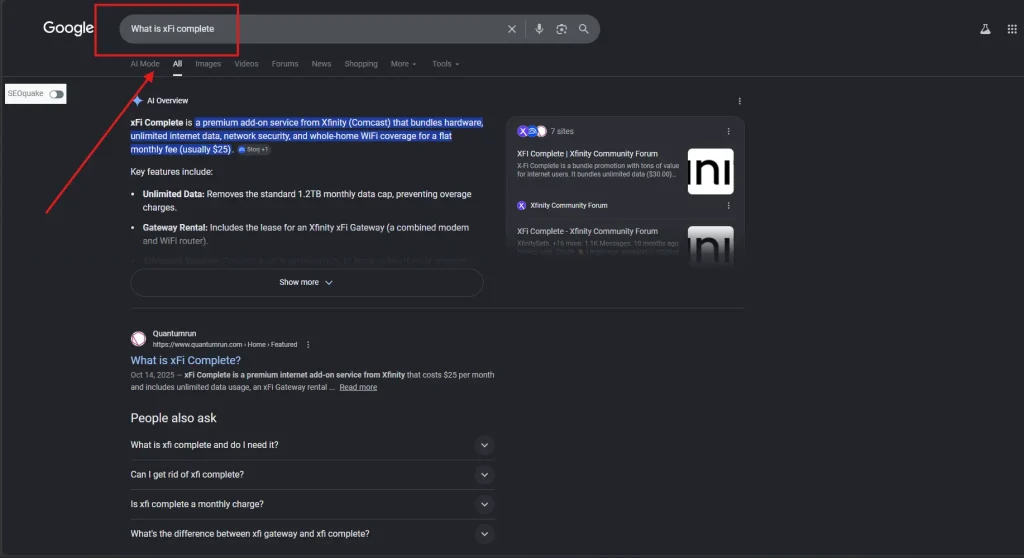1024x558 pixels.
Task: Clear the search box with the X icon
Action: coord(511,29)
